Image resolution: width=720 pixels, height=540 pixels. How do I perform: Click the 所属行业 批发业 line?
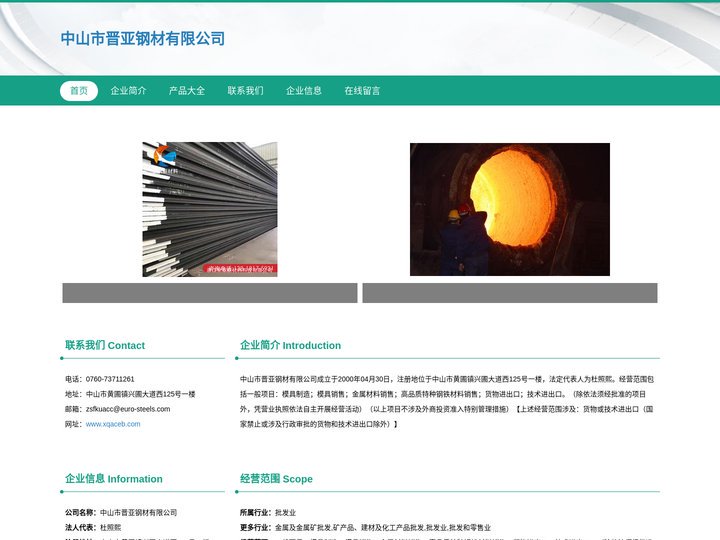click(268, 512)
